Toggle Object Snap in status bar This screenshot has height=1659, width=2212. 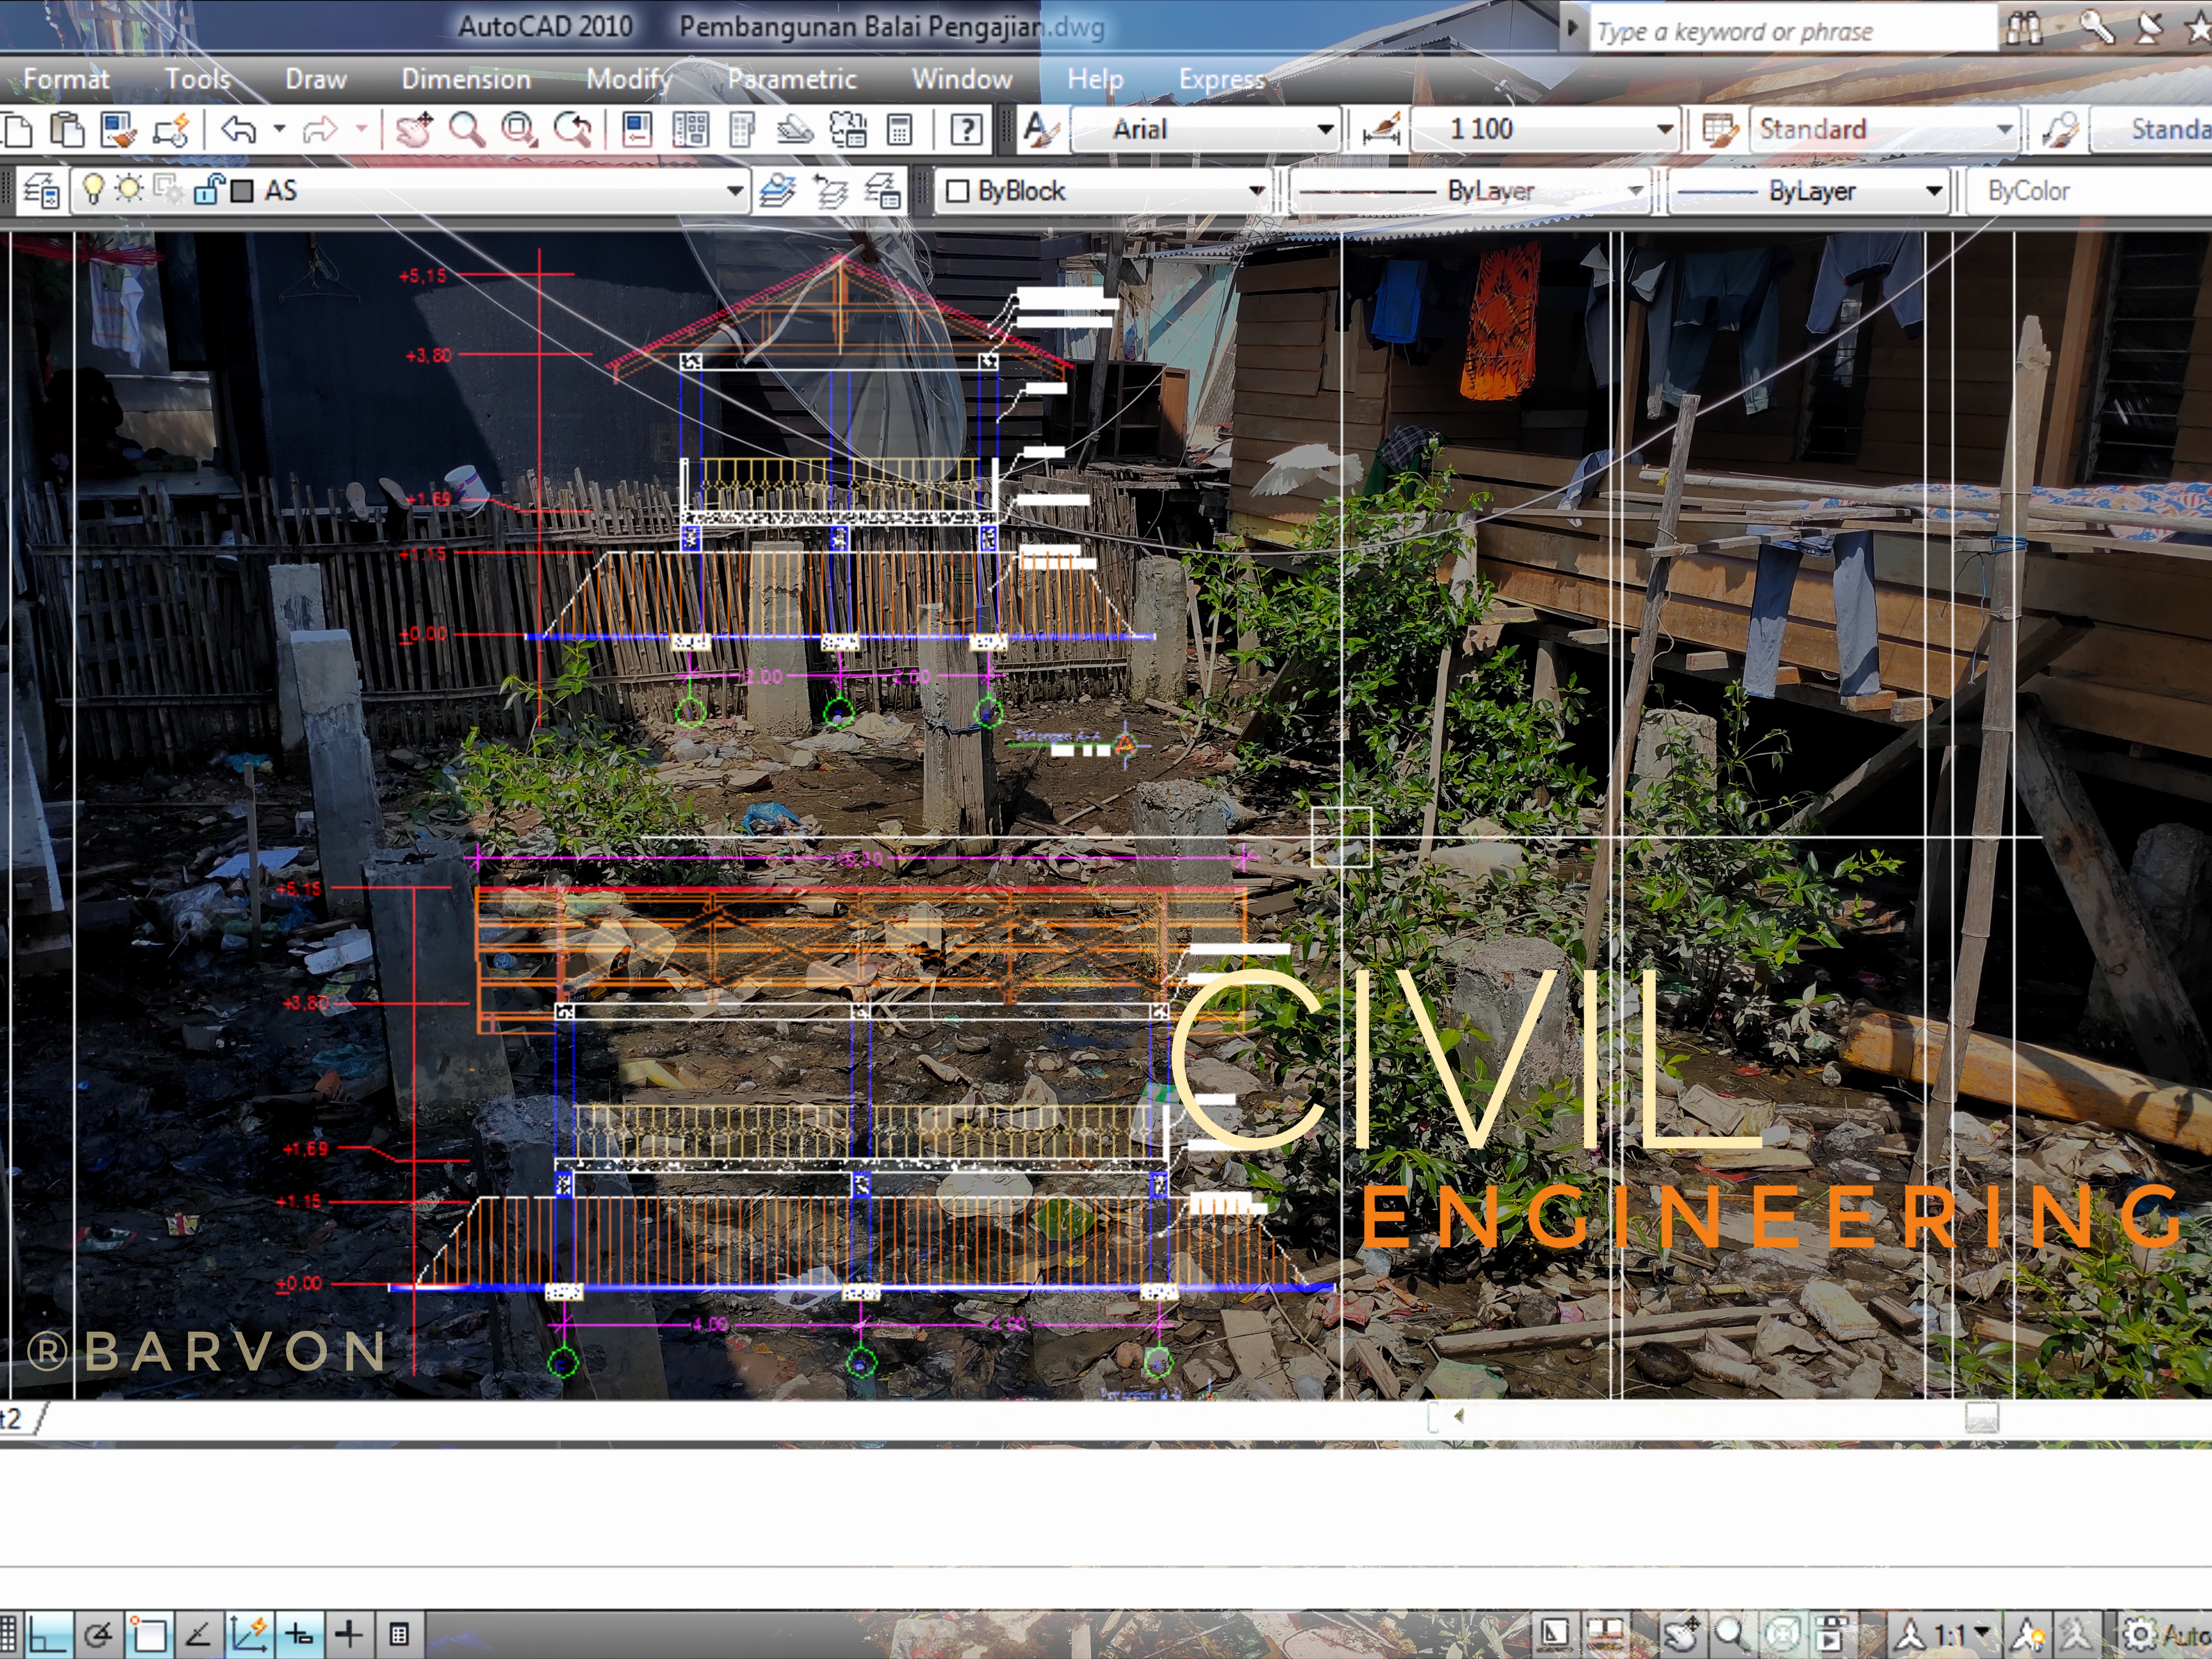point(149,1635)
